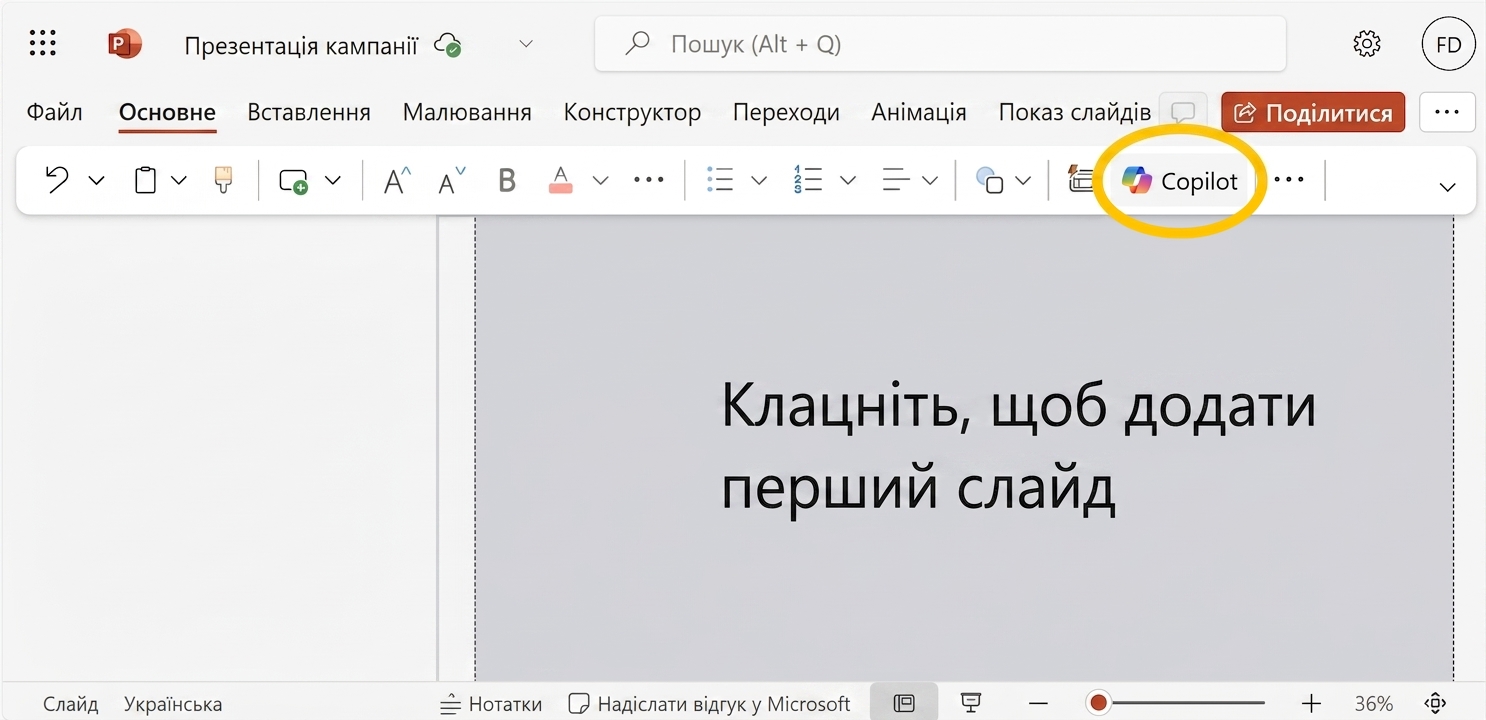Click the Пошук search box
Screen dimensions: 1486x720
click(940, 44)
